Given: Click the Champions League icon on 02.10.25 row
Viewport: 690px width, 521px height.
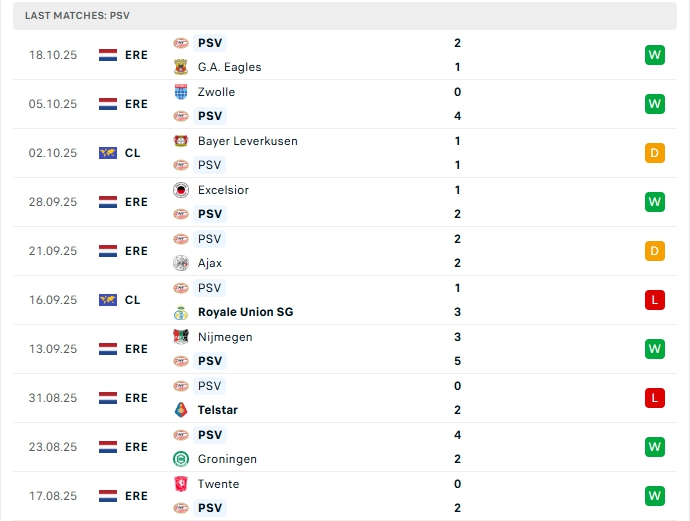Looking at the screenshot, I should pyautogui.click(x=108, y=153).
